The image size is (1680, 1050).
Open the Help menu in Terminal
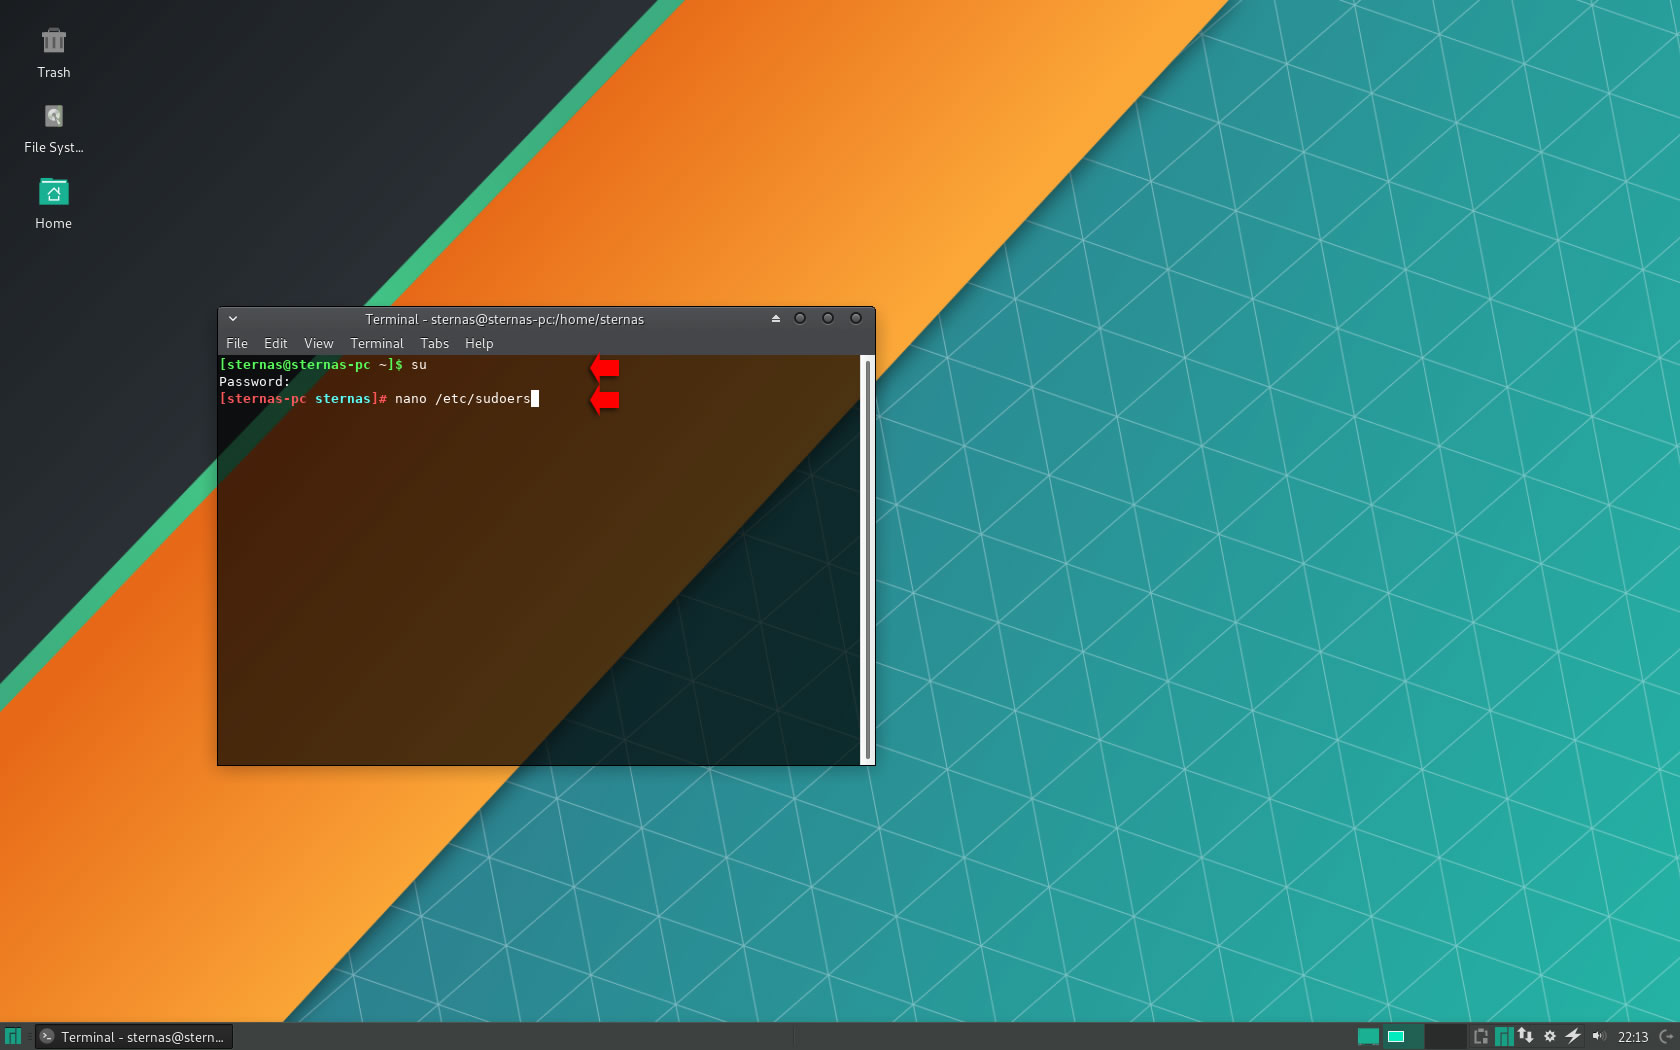coord(479,343)
